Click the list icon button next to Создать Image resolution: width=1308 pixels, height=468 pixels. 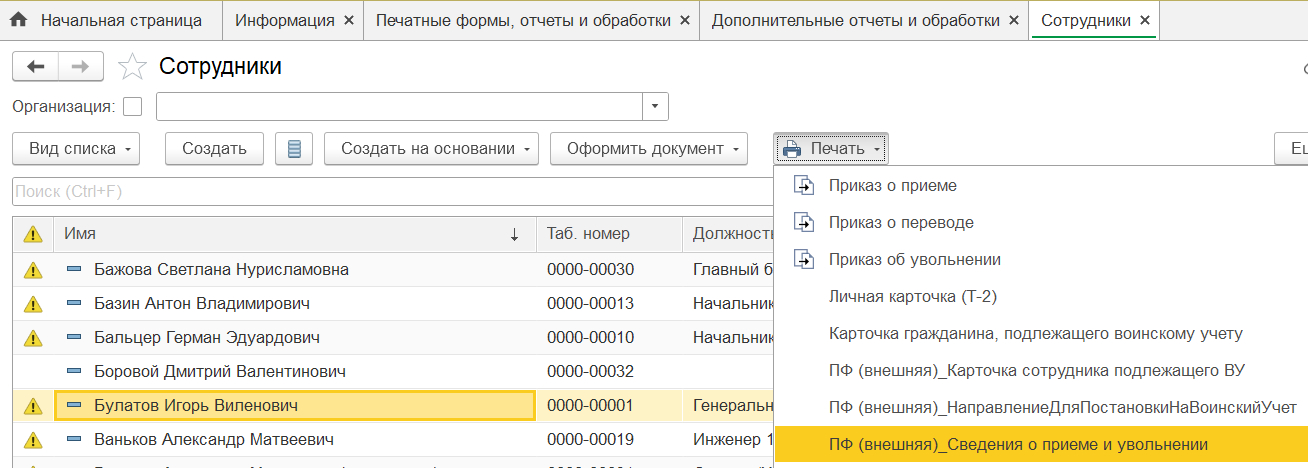pos(294,149)
